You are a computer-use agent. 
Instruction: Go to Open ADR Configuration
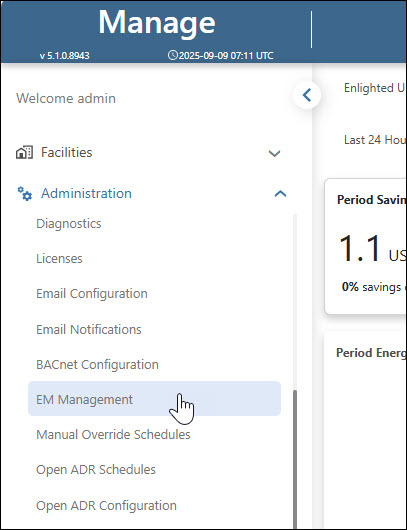click(x=106, y=506)
